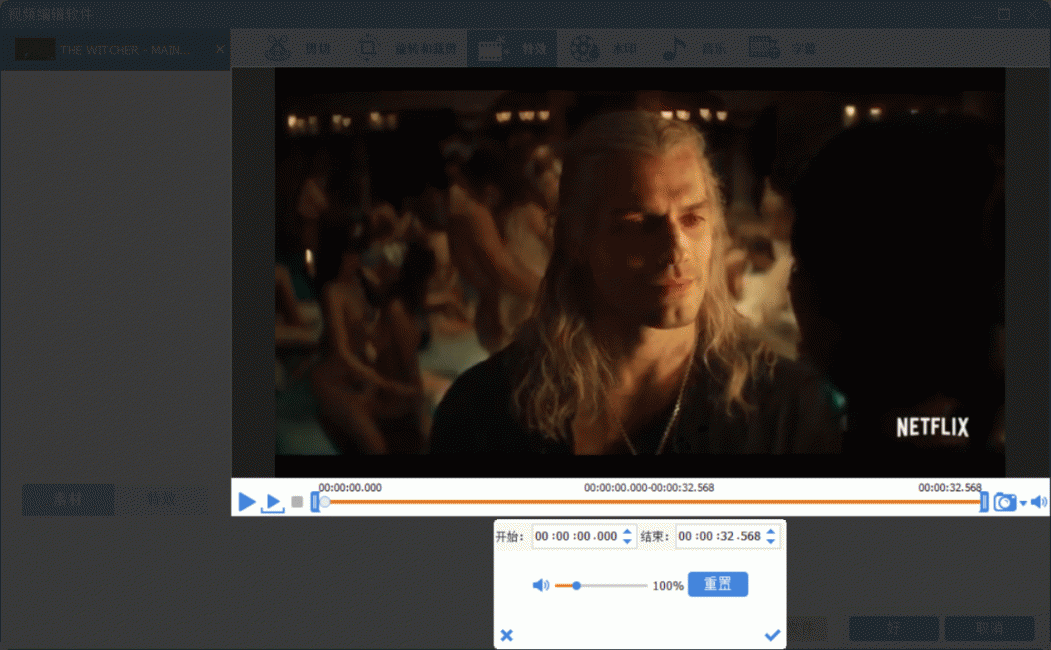Click the dimmed 取消 cancel button

click(x=989, y=629)
